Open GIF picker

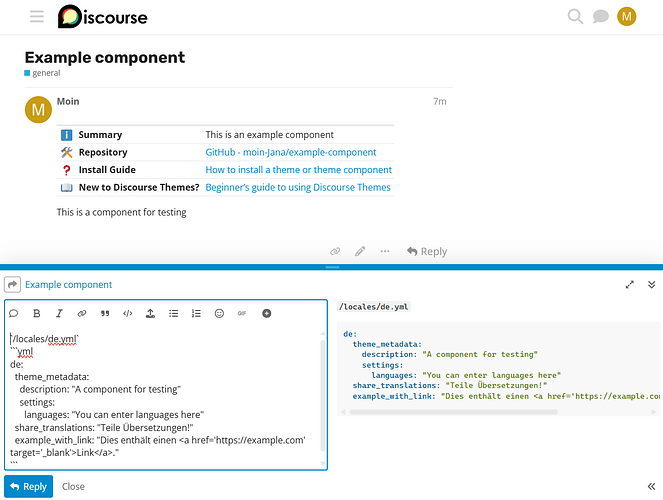(x=242, y=313)
